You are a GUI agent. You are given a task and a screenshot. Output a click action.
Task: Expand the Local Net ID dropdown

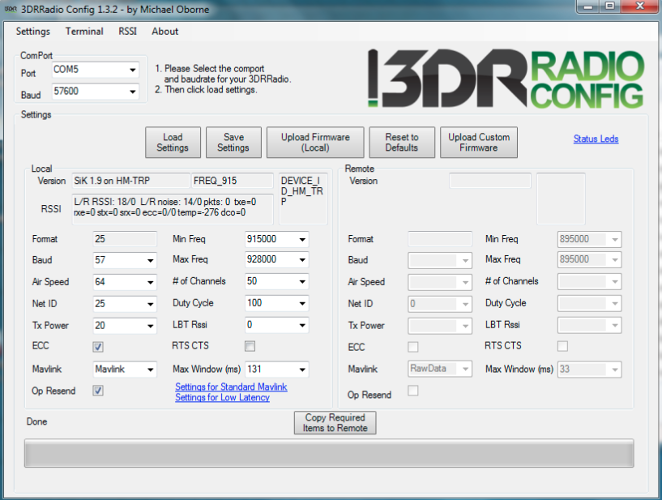coord(150,304)
